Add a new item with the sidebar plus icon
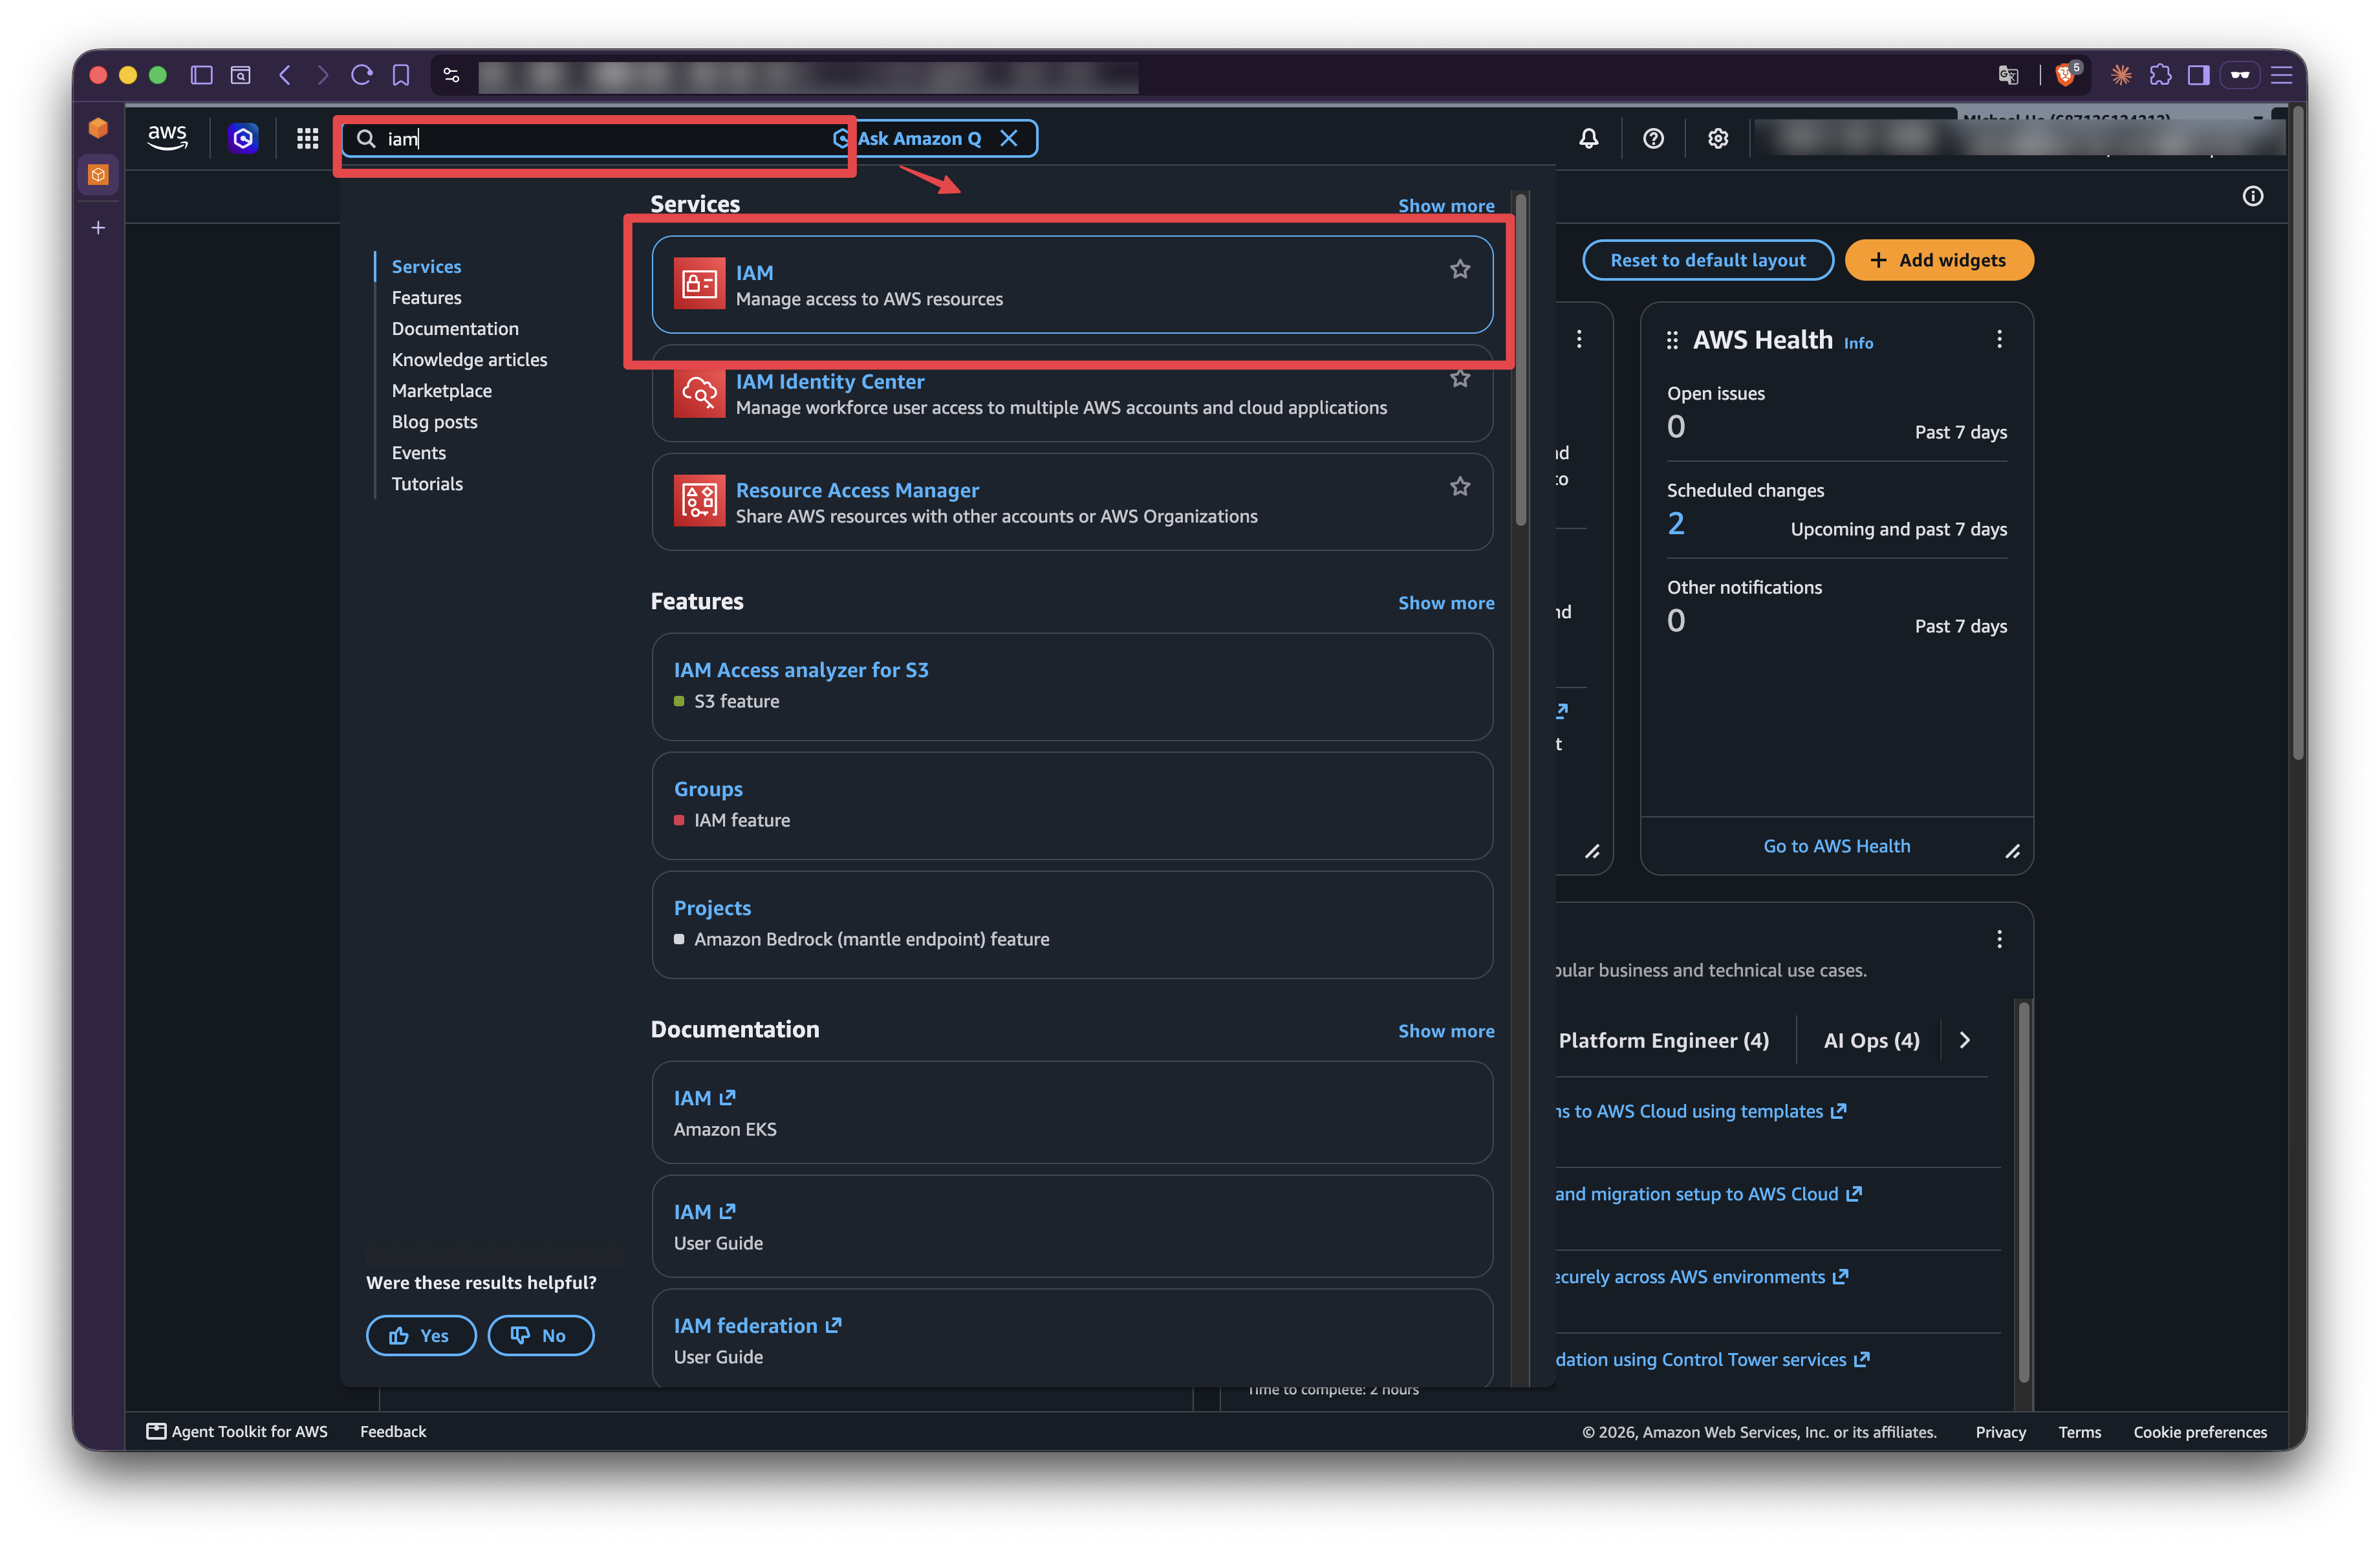Image resolution: width=2380 pixels, height=1547 pixels. [98, 228]
